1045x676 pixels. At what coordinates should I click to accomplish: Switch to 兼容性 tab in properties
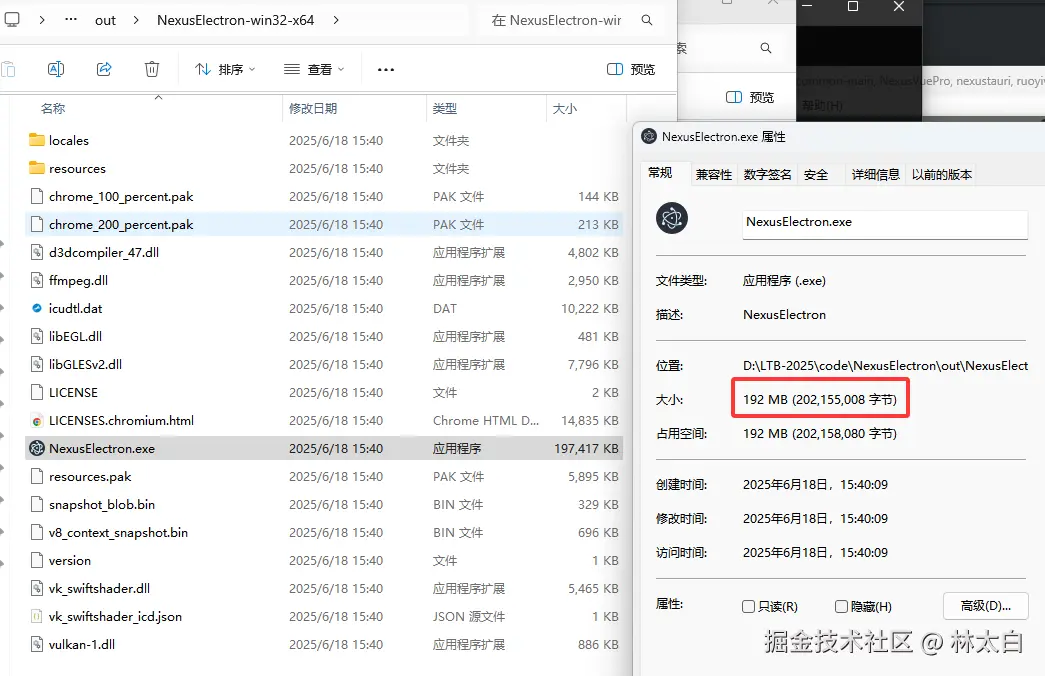click(714, 175)
